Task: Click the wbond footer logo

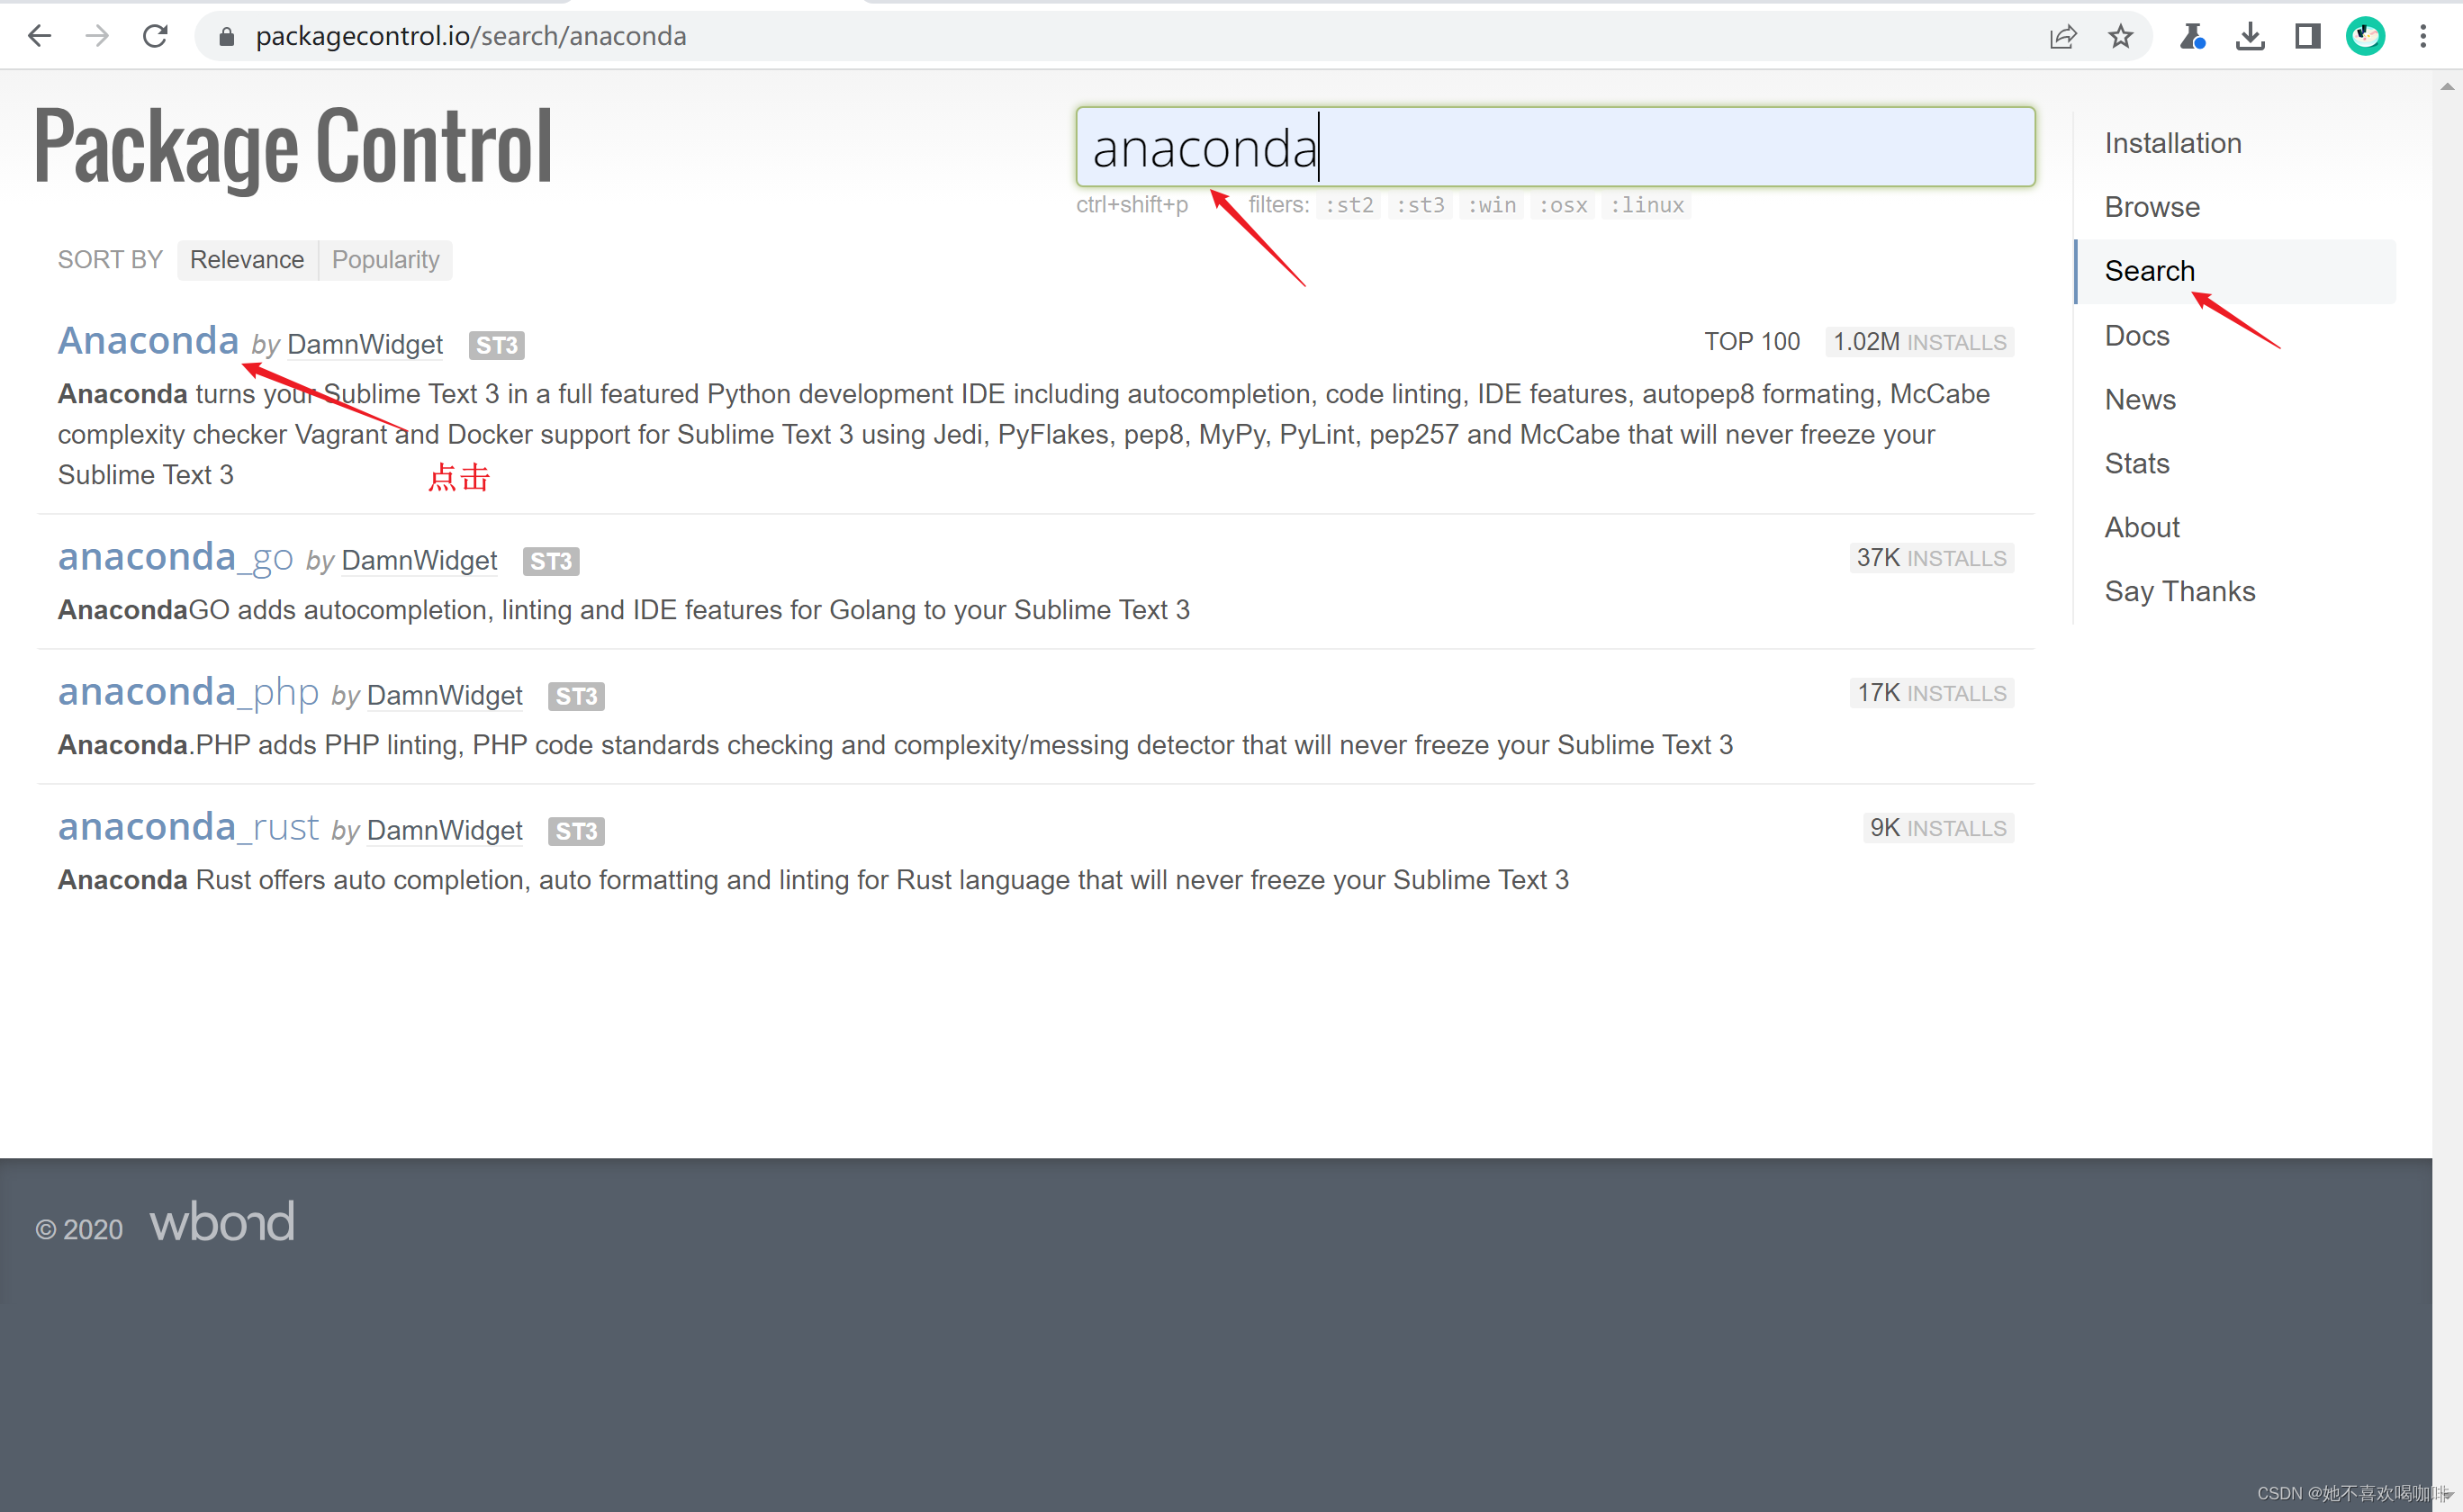Action: pyautogui.click(x=222, y=1222)
